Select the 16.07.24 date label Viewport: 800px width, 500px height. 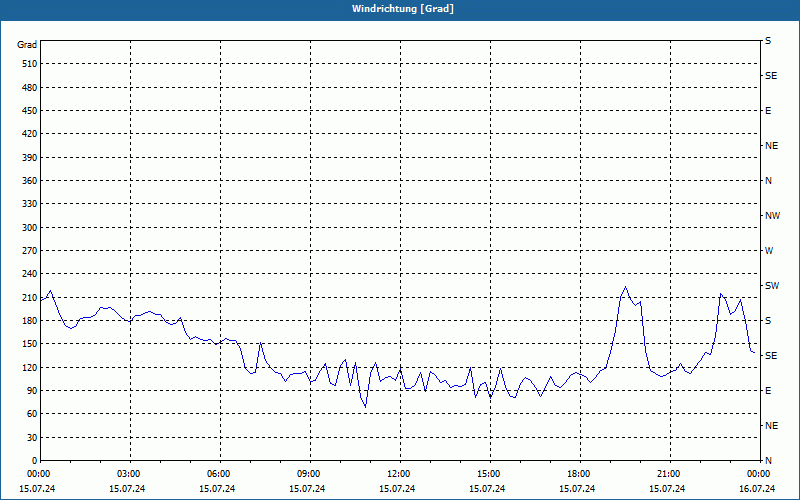click(757, 489)
